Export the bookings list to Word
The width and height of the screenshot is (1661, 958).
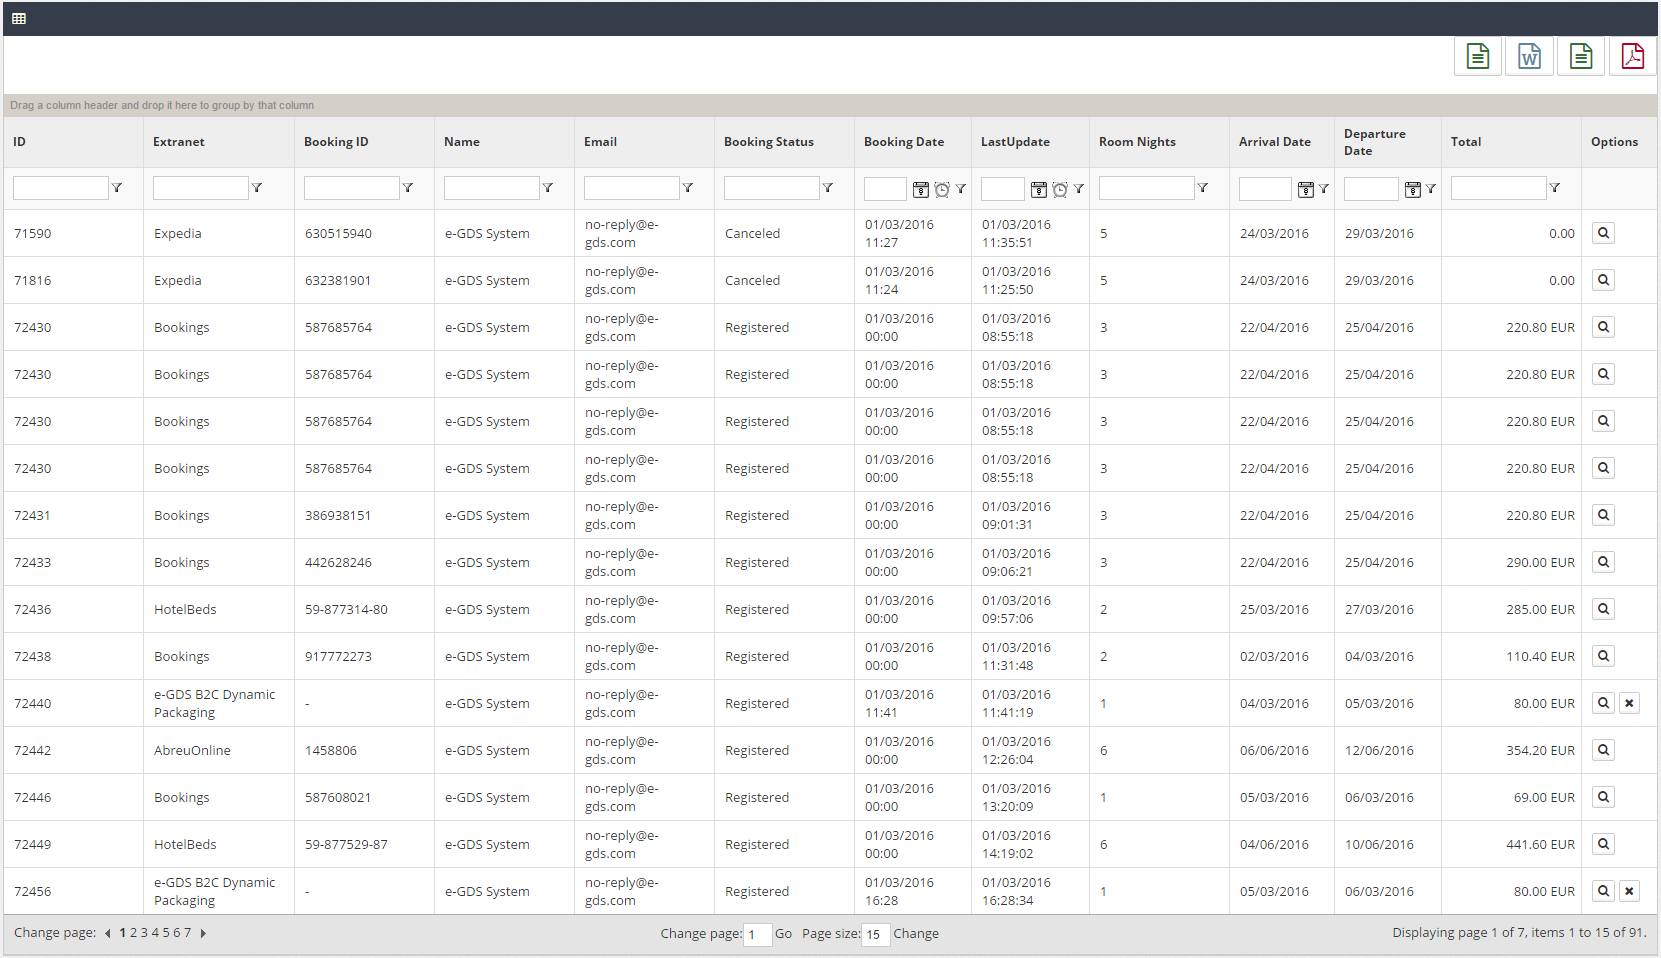coord(1529,57)
